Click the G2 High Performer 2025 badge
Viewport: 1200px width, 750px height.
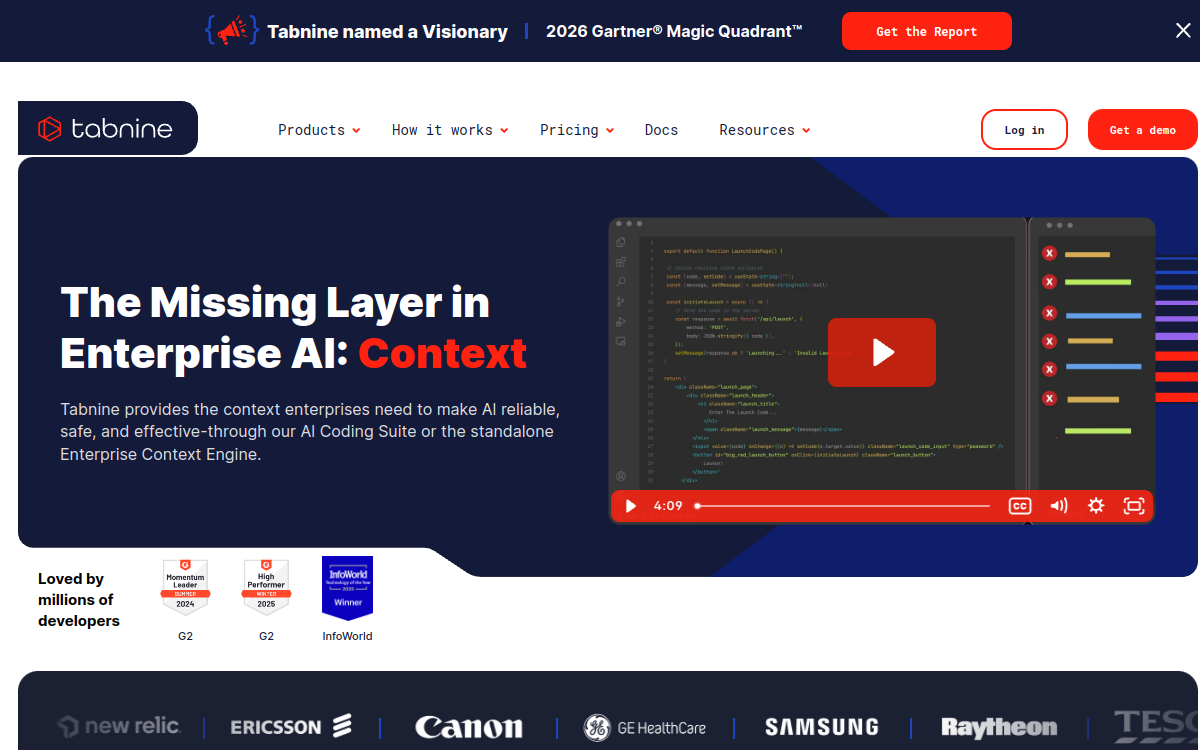[266, 587]
